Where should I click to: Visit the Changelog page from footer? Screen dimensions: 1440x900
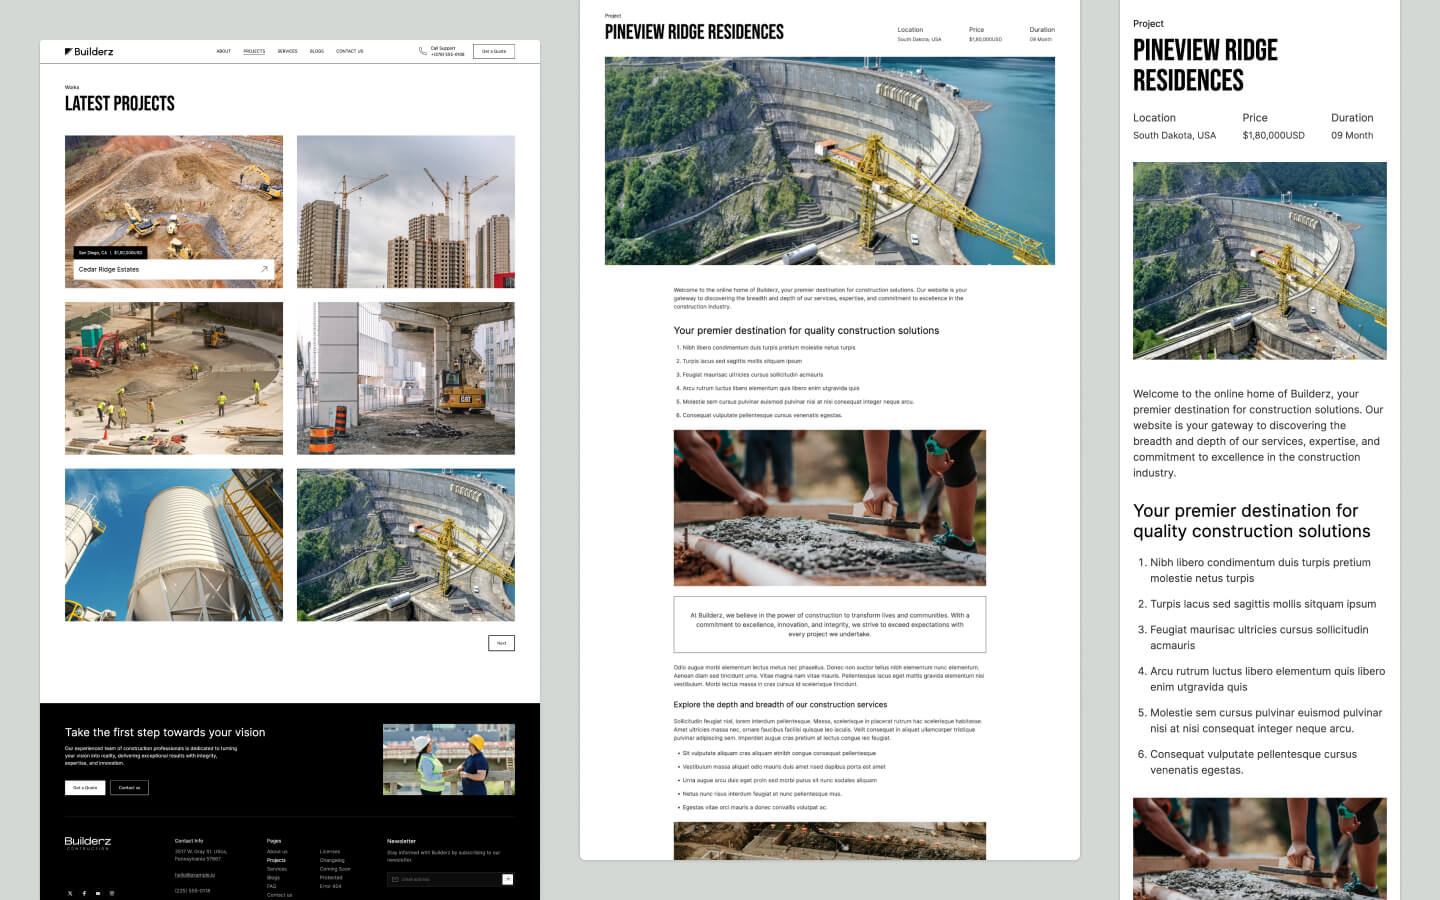(x=332, y=860)
